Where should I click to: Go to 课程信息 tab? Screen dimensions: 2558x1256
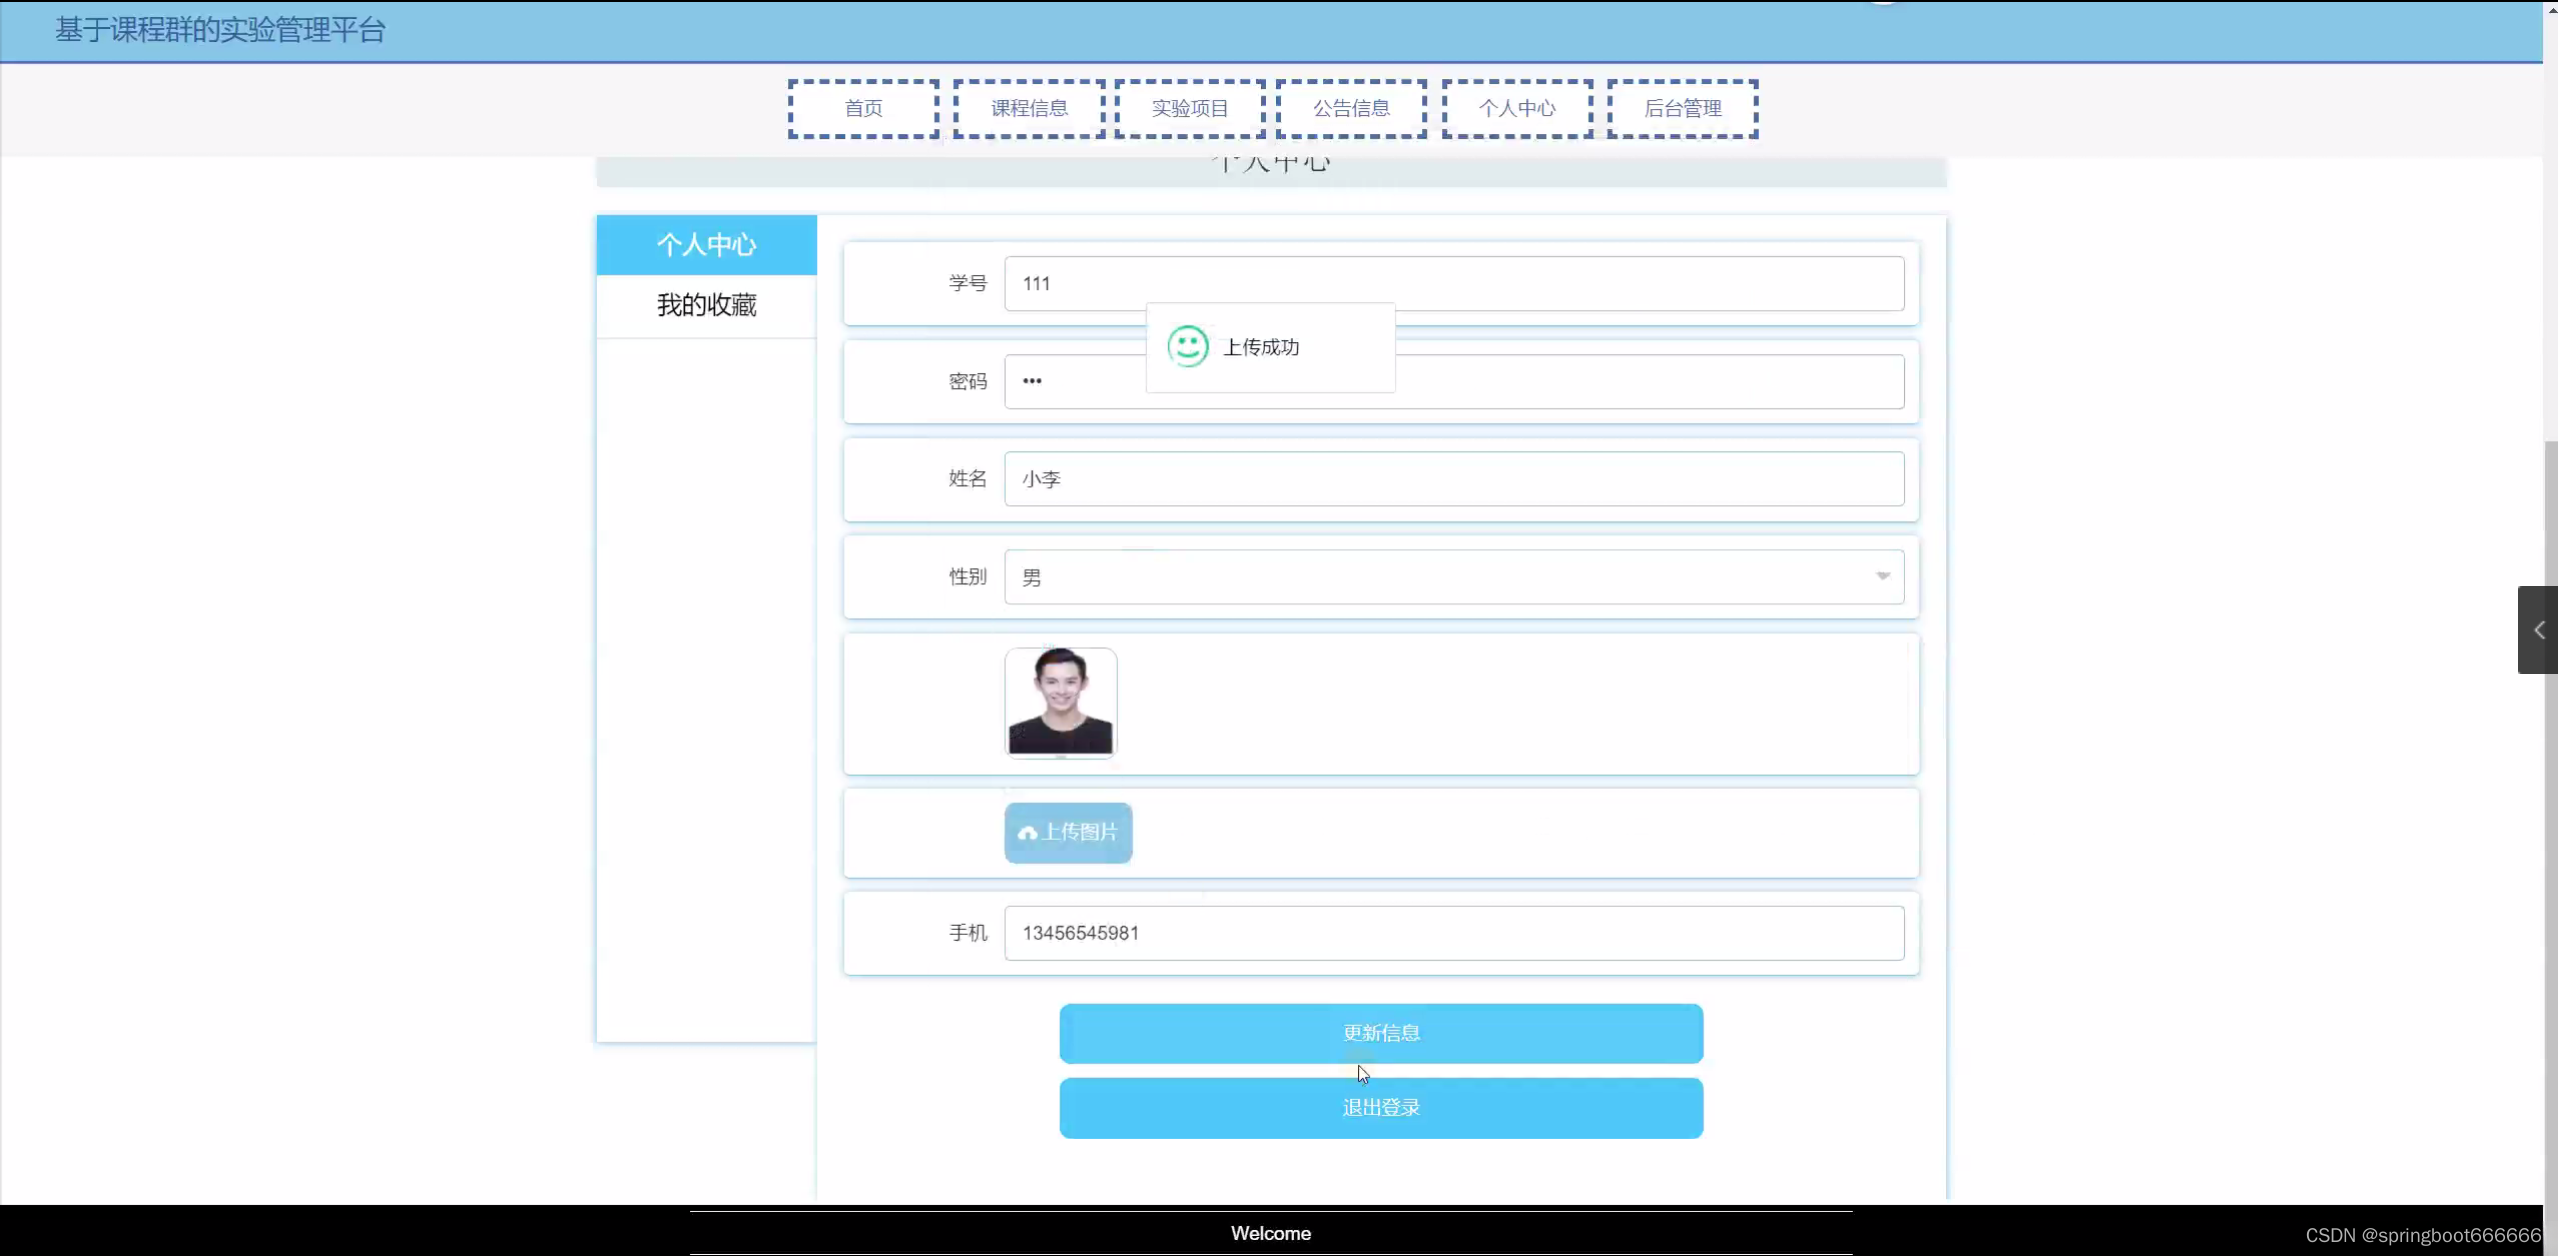coord(1029,109)
